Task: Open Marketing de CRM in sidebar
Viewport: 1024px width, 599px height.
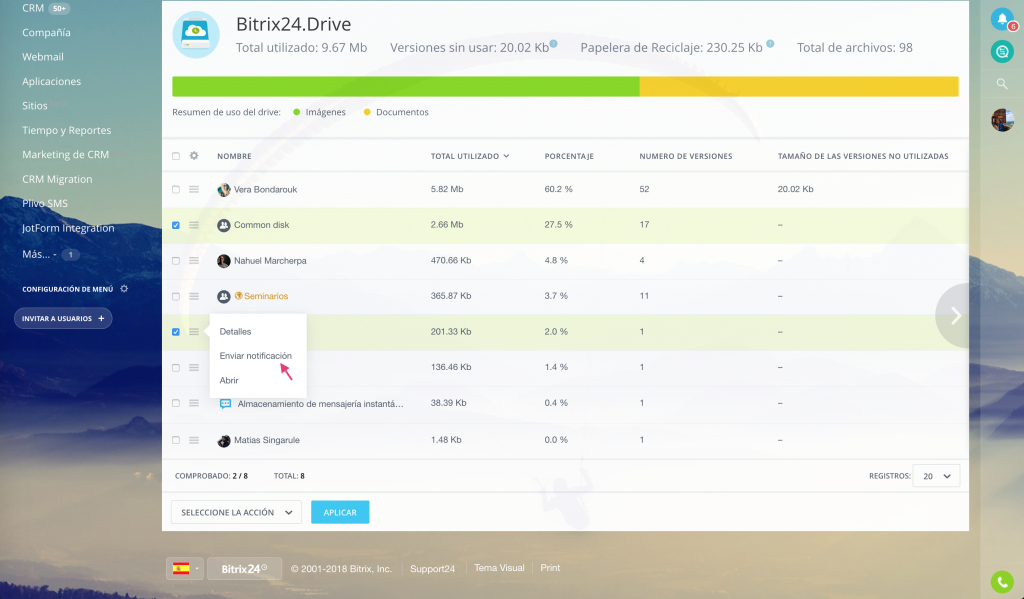Action: tap(65, 155)
